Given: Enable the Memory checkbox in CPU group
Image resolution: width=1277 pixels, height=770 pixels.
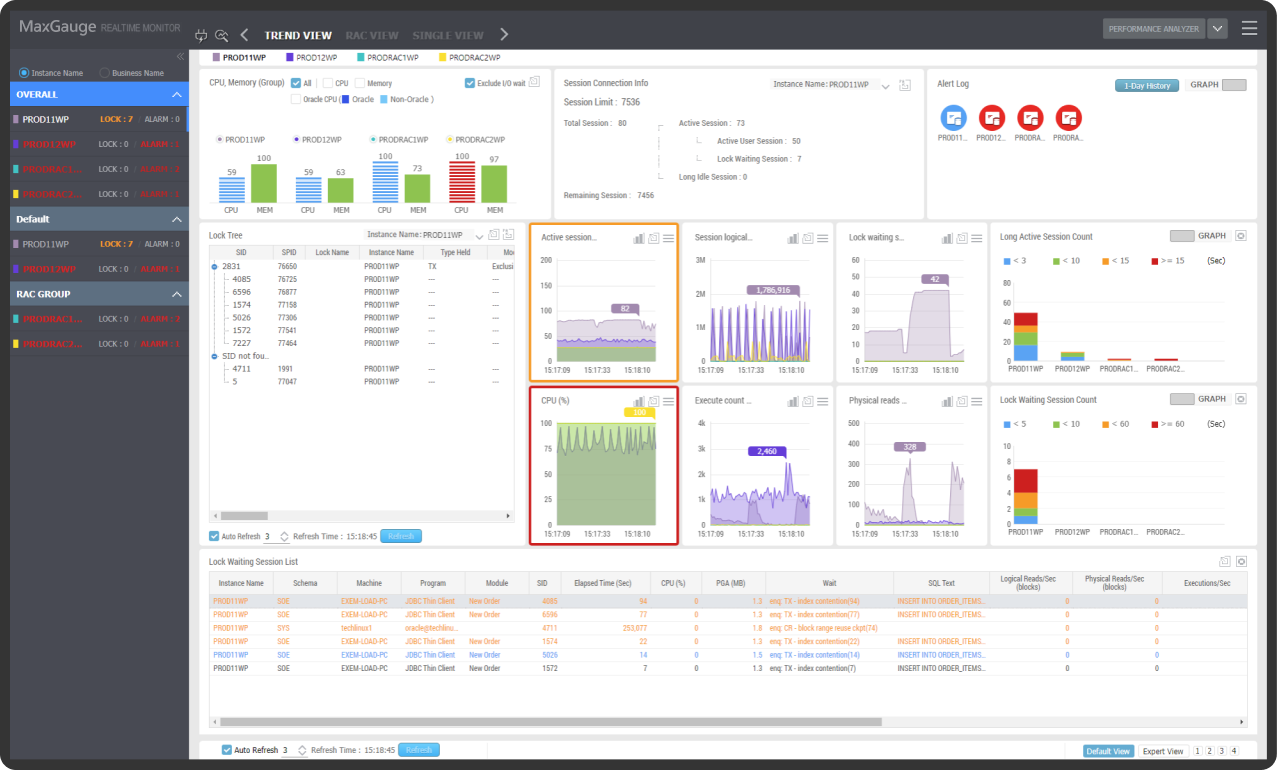Looking at the screenshot, I should pos(360,84).
